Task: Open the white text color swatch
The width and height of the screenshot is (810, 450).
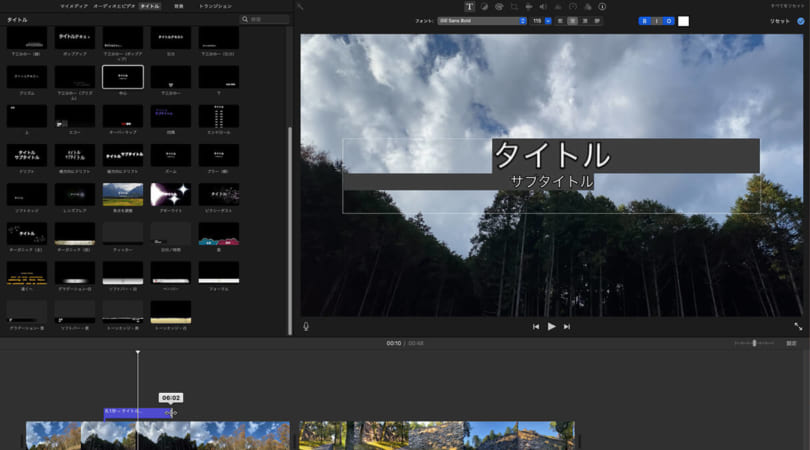Action: pos(684,21)
